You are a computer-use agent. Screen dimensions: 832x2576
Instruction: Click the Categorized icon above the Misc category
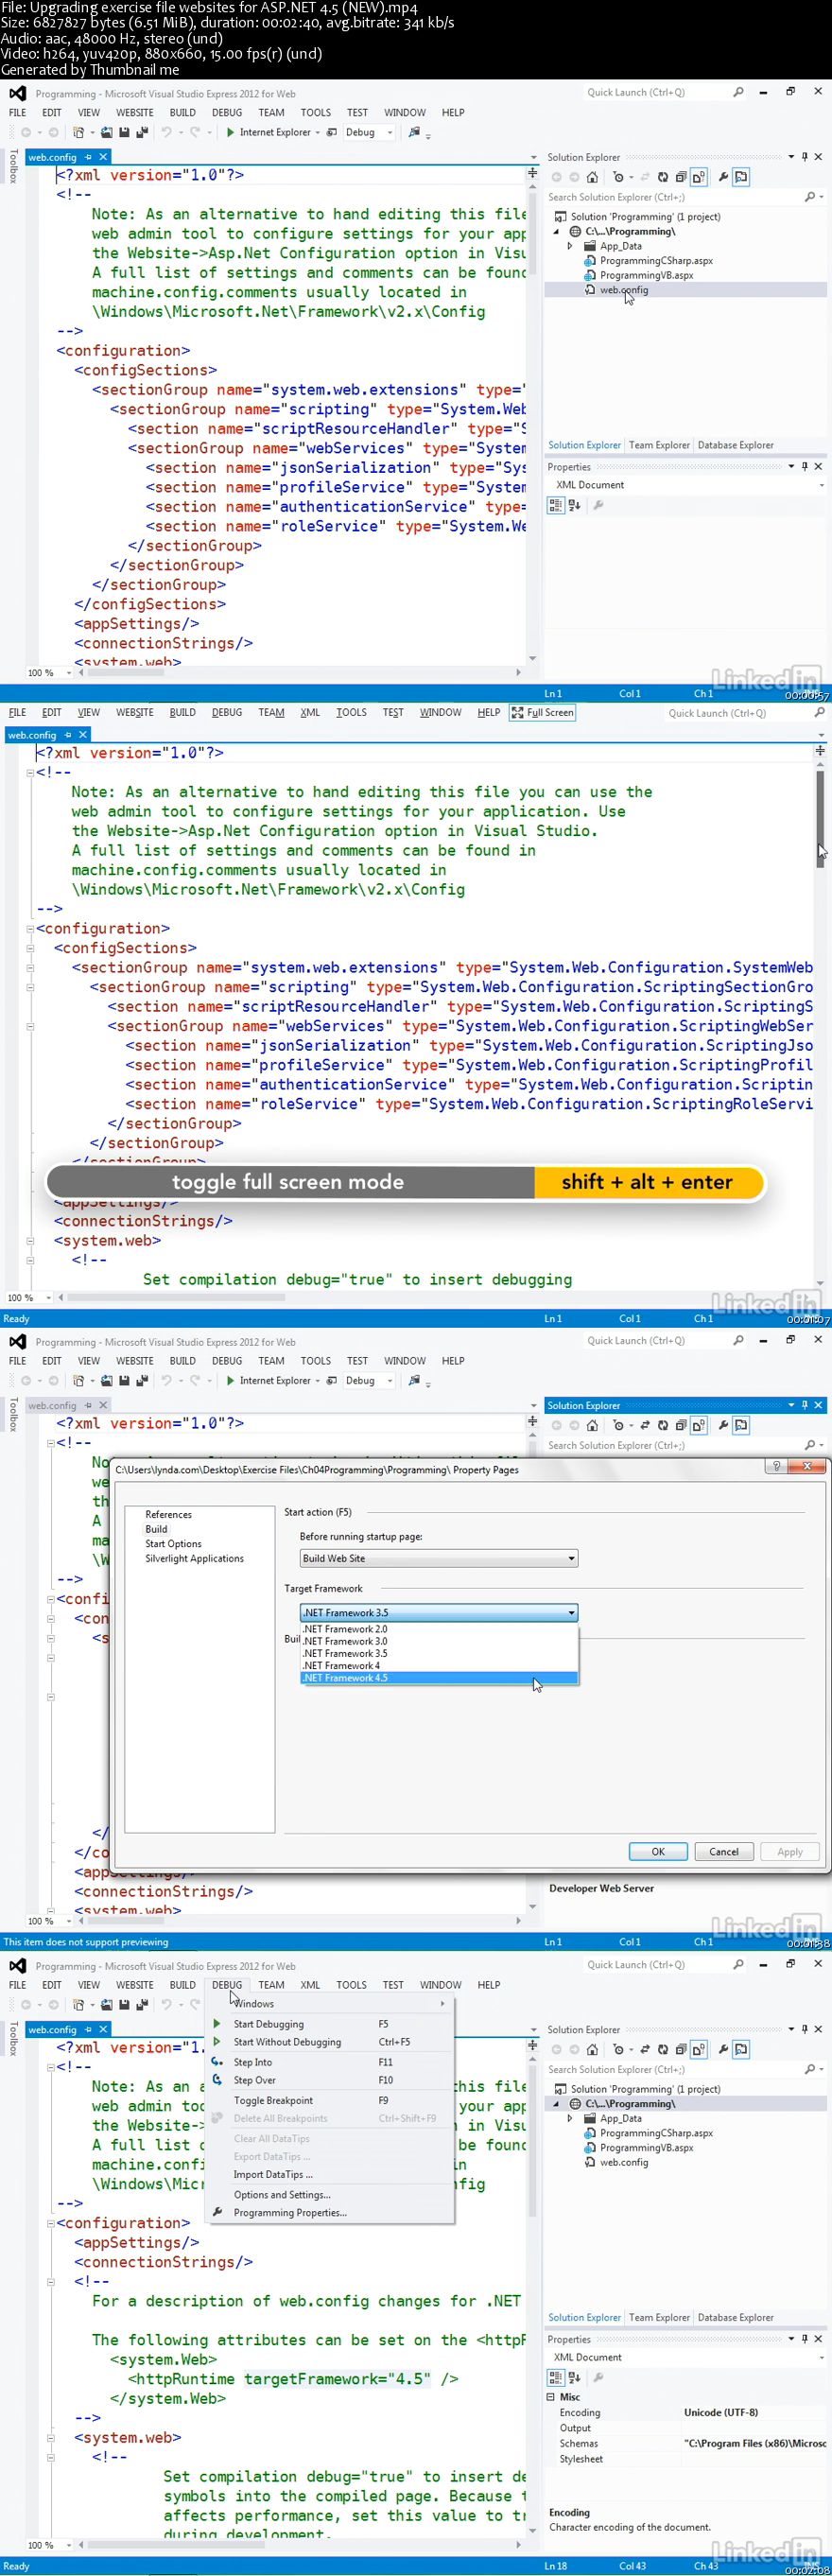556,2377
